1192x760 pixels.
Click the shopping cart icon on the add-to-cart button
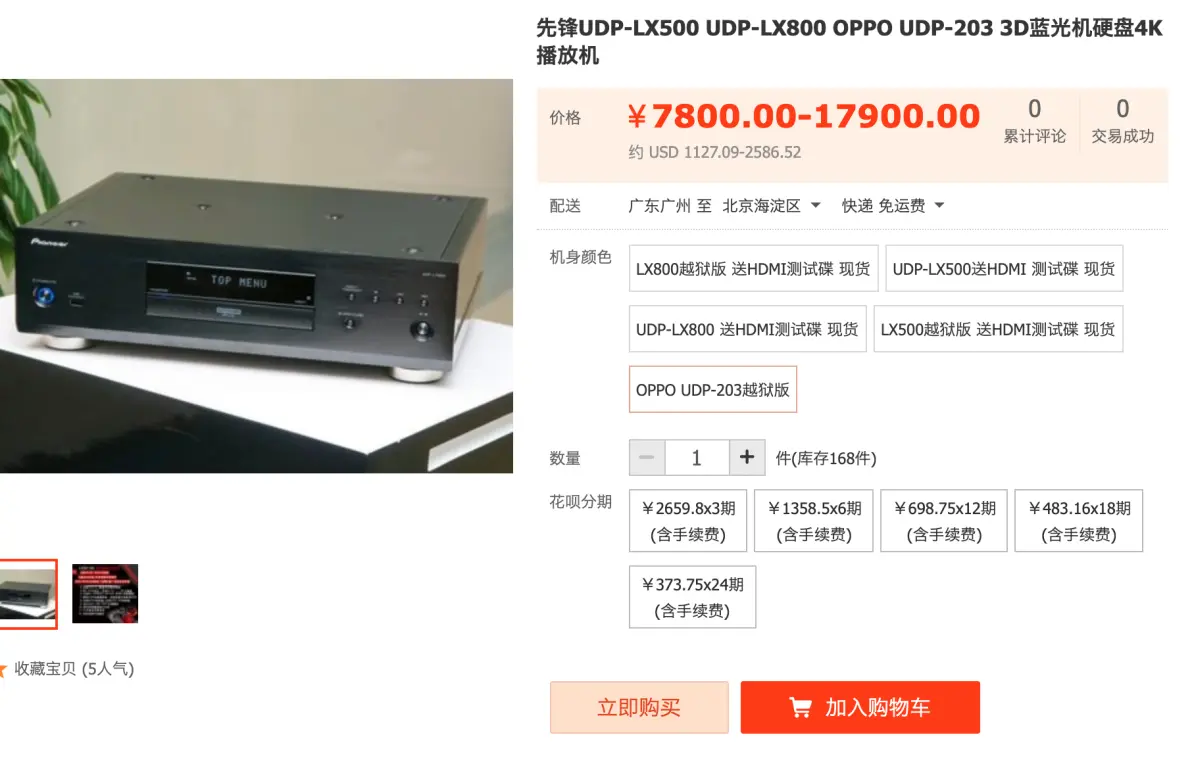800,708
